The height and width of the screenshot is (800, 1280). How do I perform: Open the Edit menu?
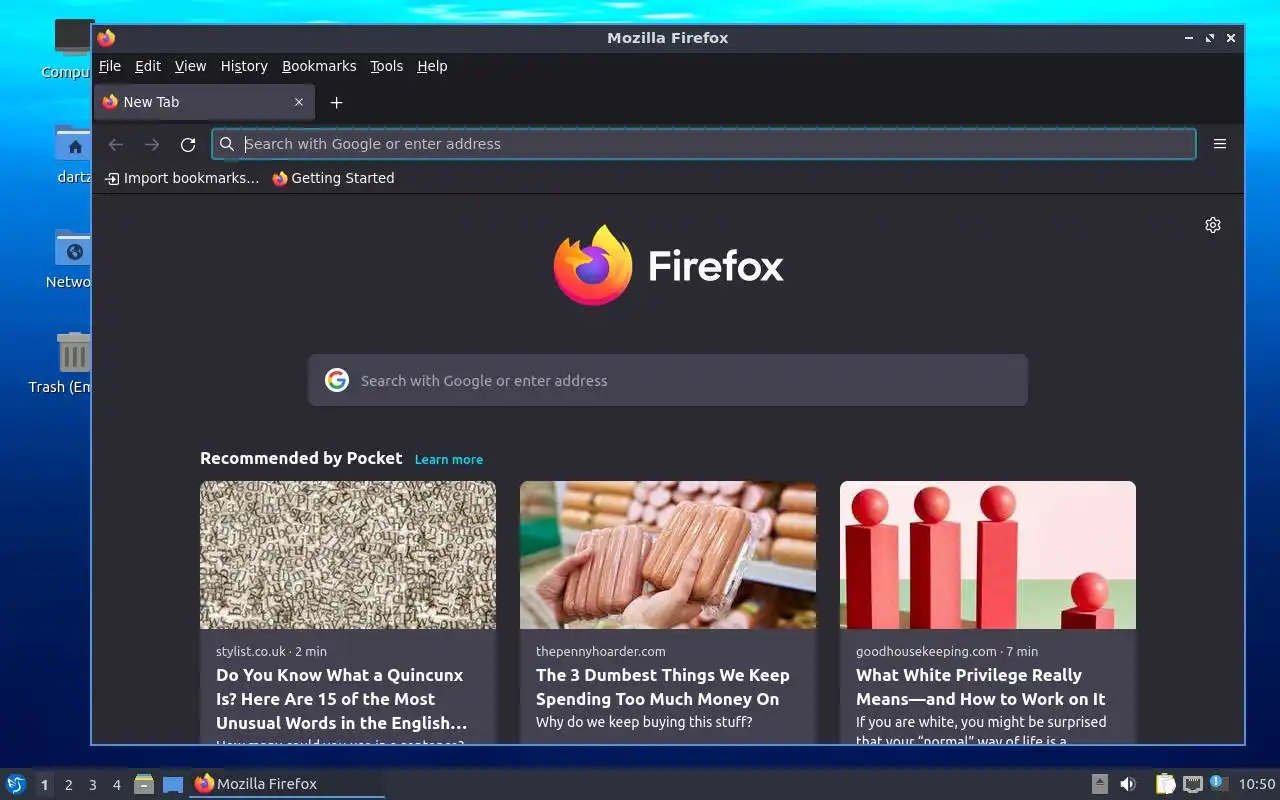pos(148,66)
